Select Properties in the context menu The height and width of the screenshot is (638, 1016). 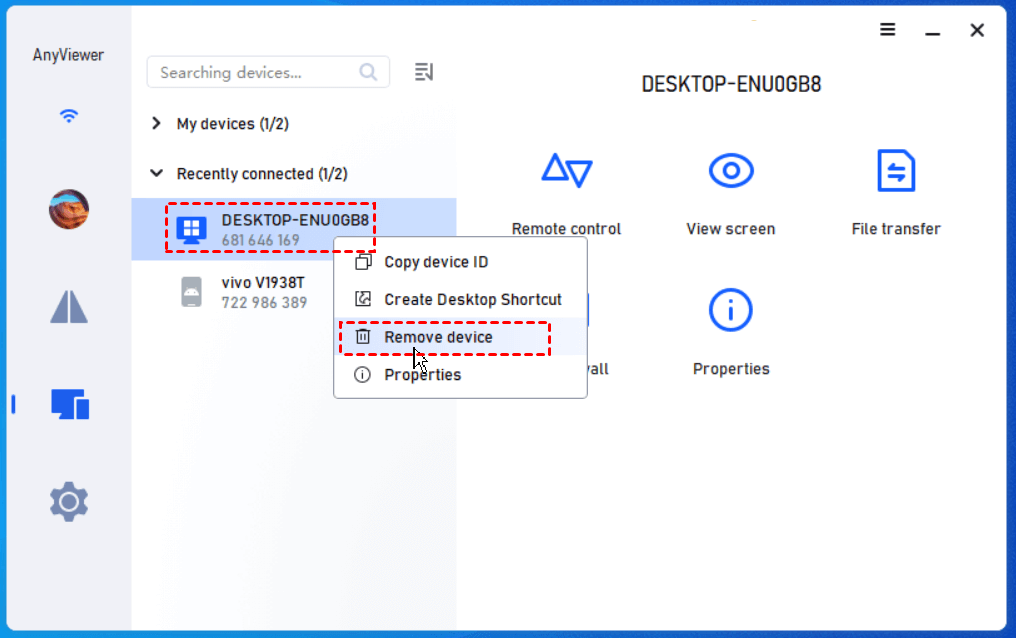pos(460,374)
